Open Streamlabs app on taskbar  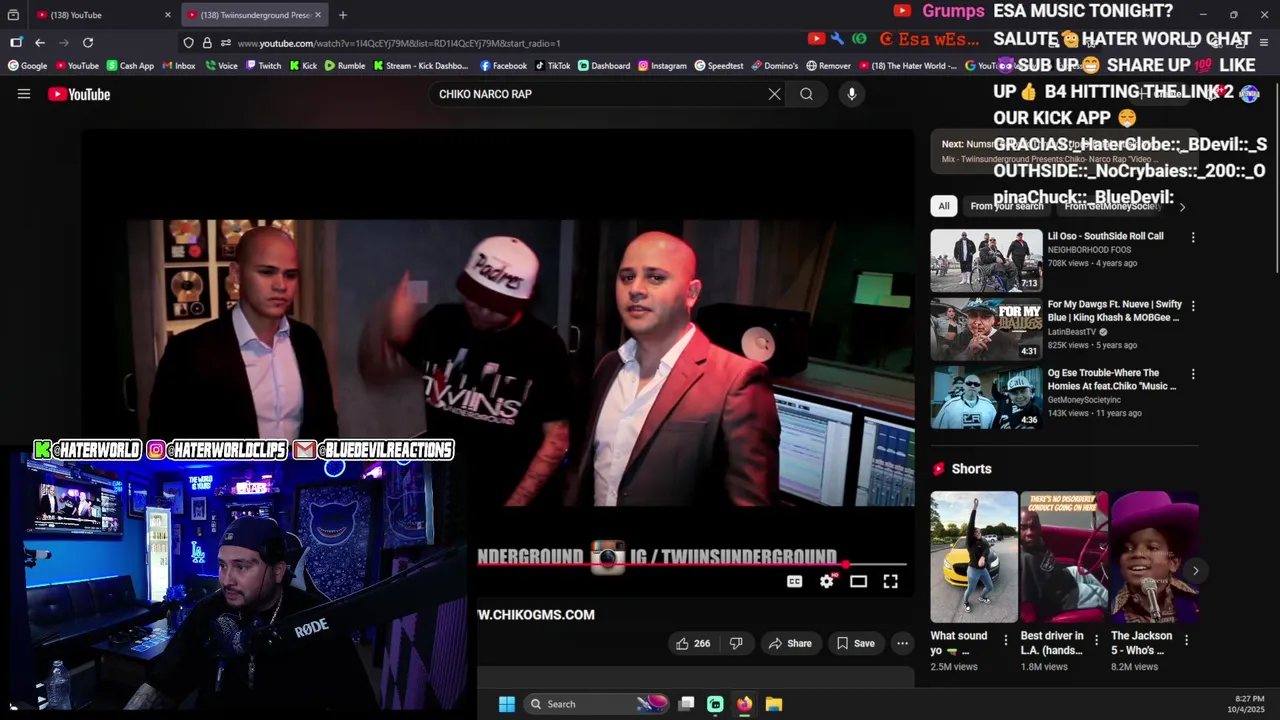[715, 704]
